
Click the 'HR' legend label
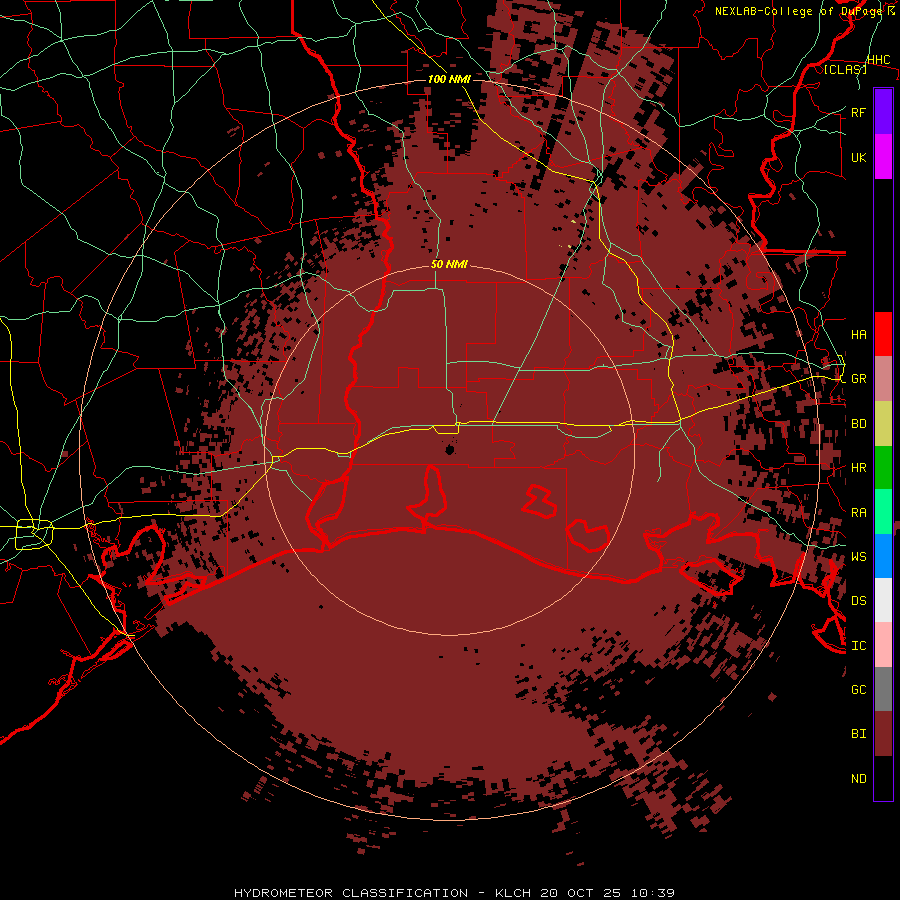(858, 468)
